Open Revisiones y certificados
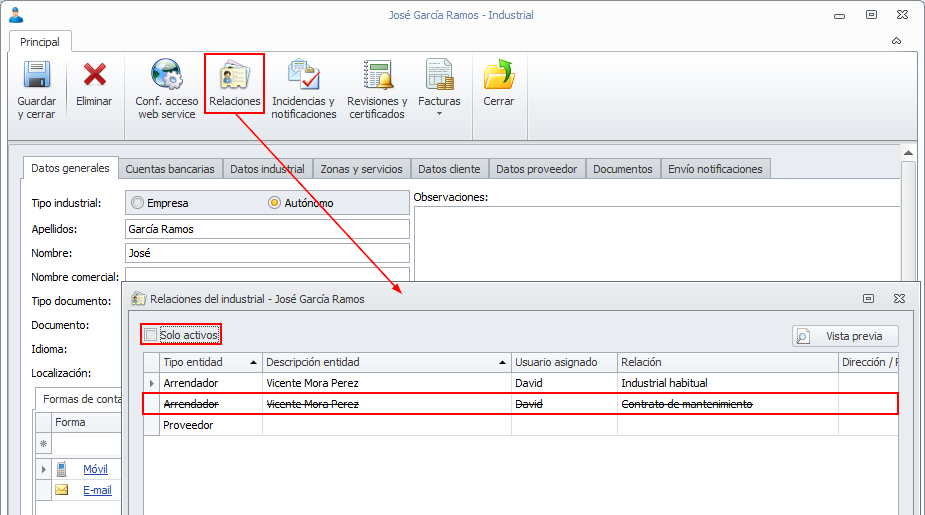The height and width of the screenshot is (515, 925). pos(377,88)
